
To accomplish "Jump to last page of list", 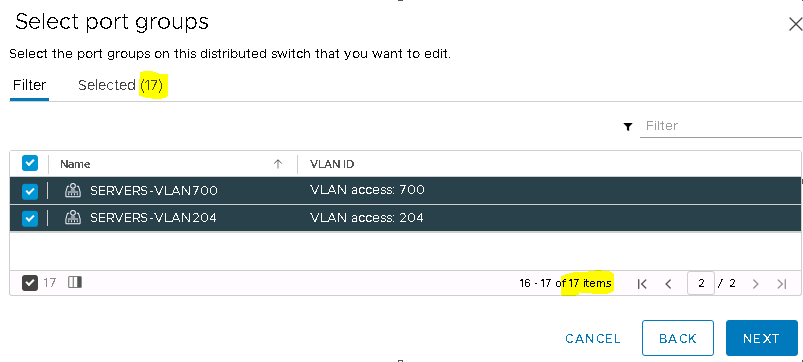I will [x=781, y=284].
